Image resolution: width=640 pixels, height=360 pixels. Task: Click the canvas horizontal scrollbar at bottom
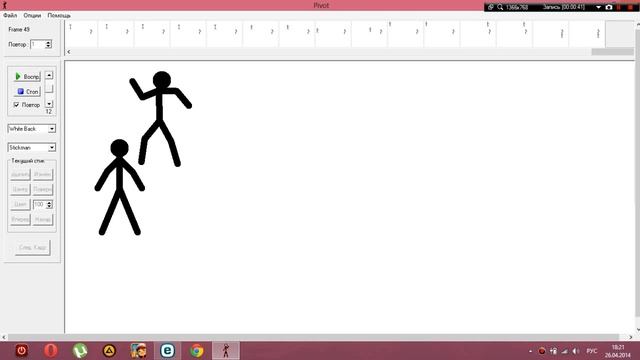(314, 337)
